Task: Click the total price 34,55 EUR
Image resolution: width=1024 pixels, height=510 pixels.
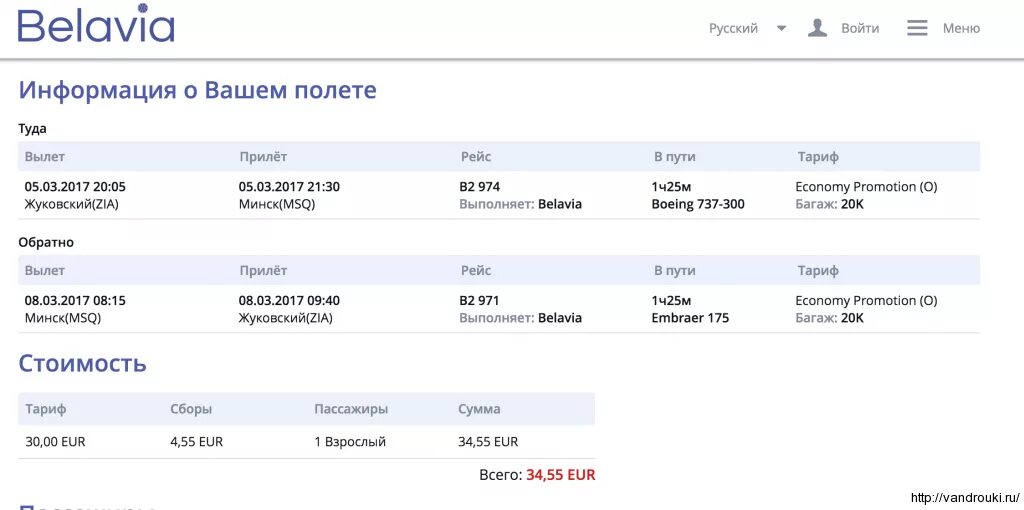Action: click(x=561, y=475)
